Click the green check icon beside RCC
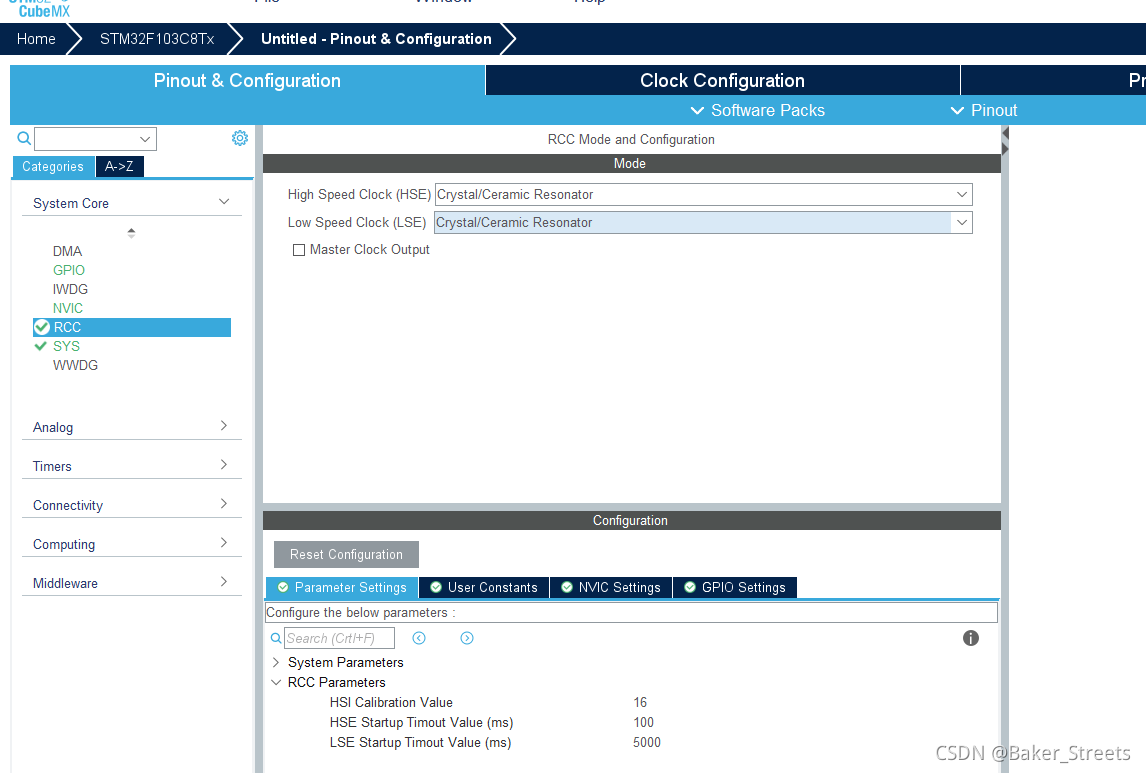Image resolution: width=1146 pixels, height=773 pixels. (42, 327)
